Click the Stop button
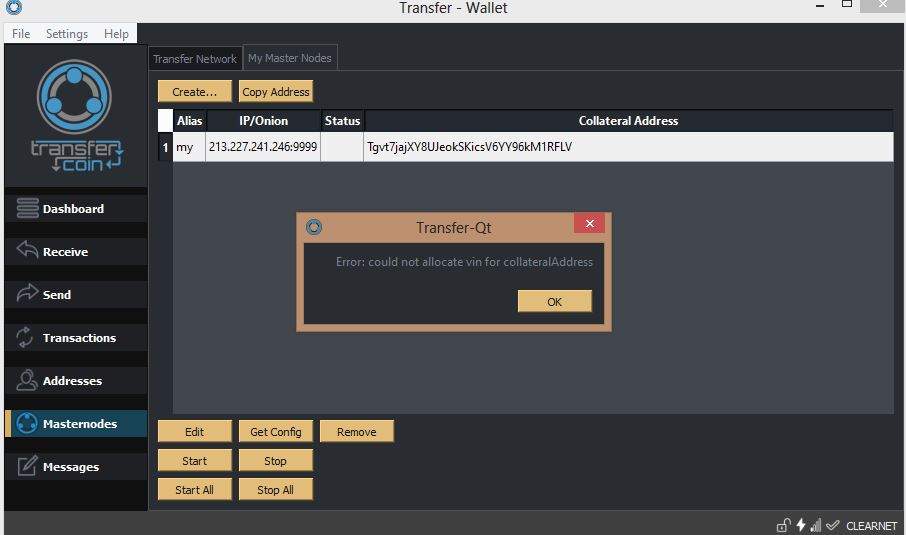The image size is (906, 535). [276, 460]
